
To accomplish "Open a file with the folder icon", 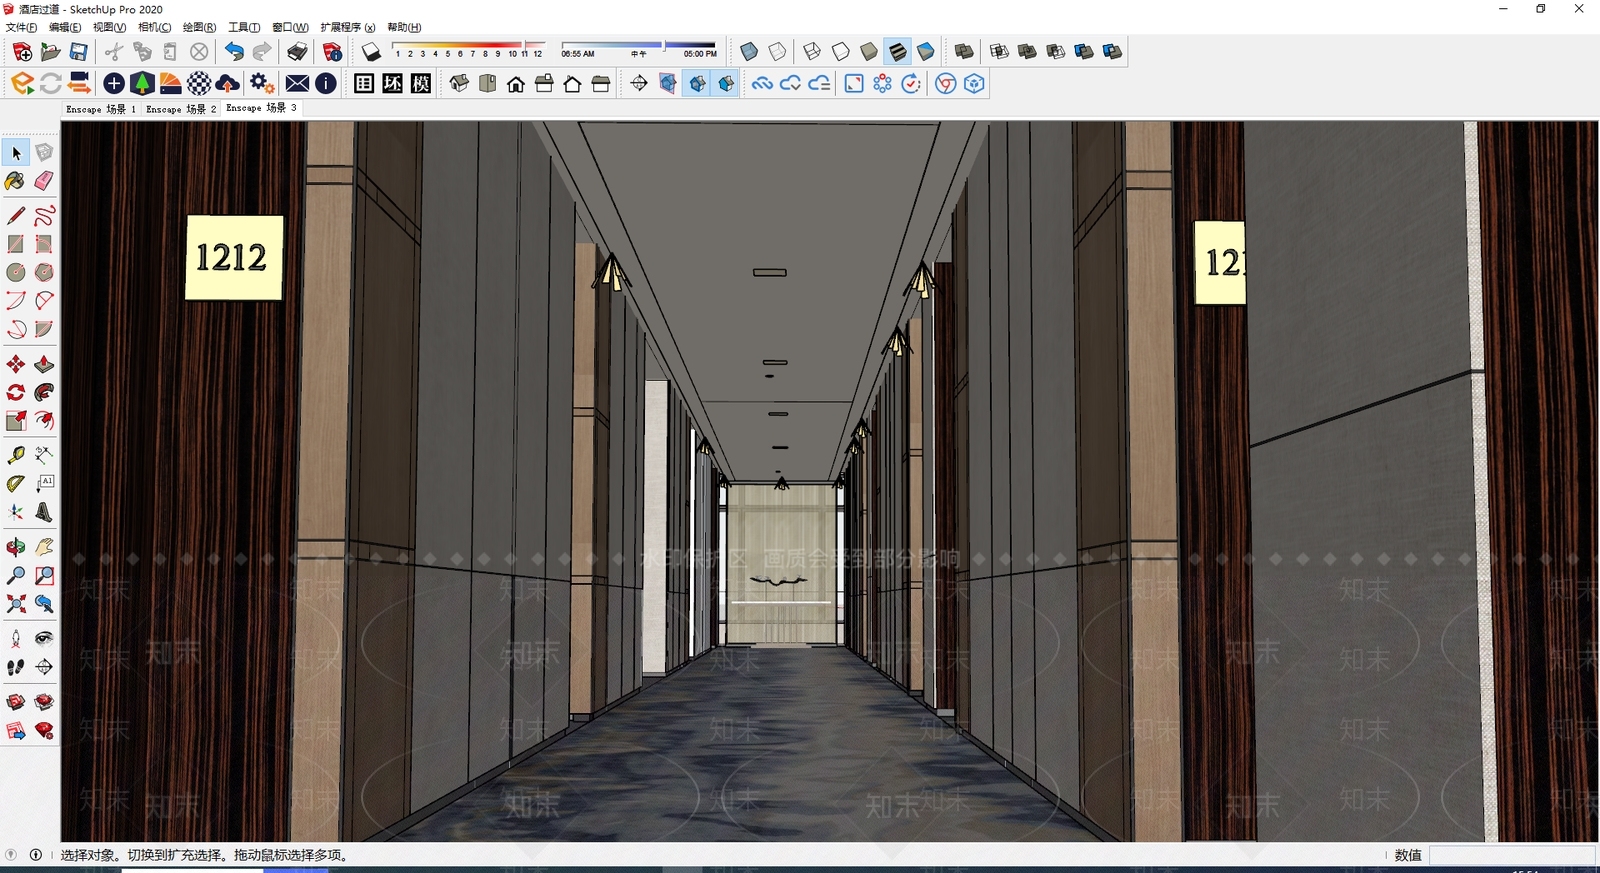I will 50,52.
